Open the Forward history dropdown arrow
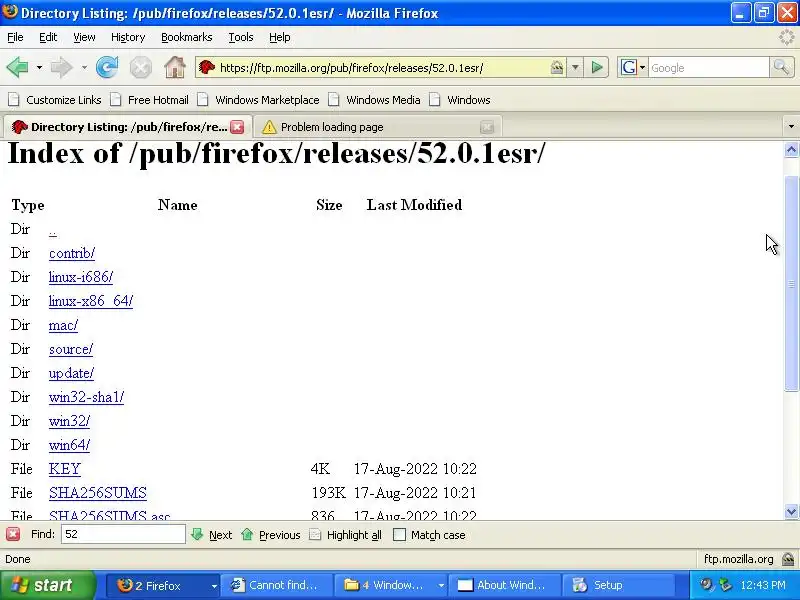This screenshot has width=800, height=600. click(84, 67)
